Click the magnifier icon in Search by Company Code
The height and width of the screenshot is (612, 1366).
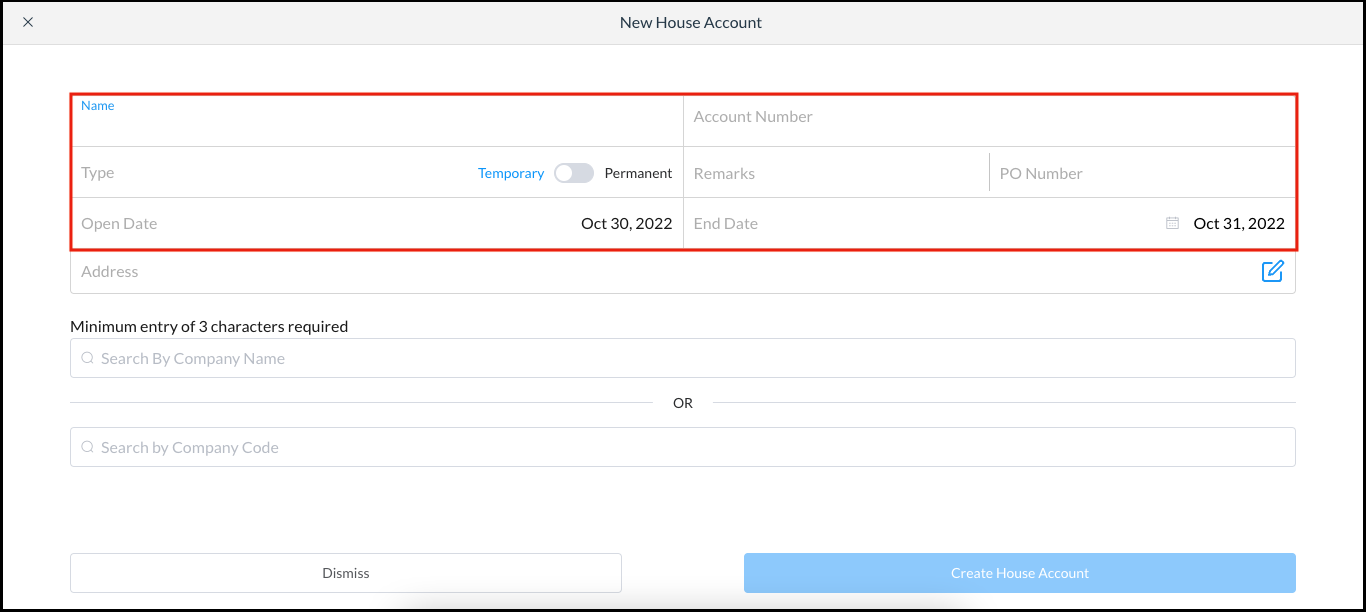coord(87,446)
